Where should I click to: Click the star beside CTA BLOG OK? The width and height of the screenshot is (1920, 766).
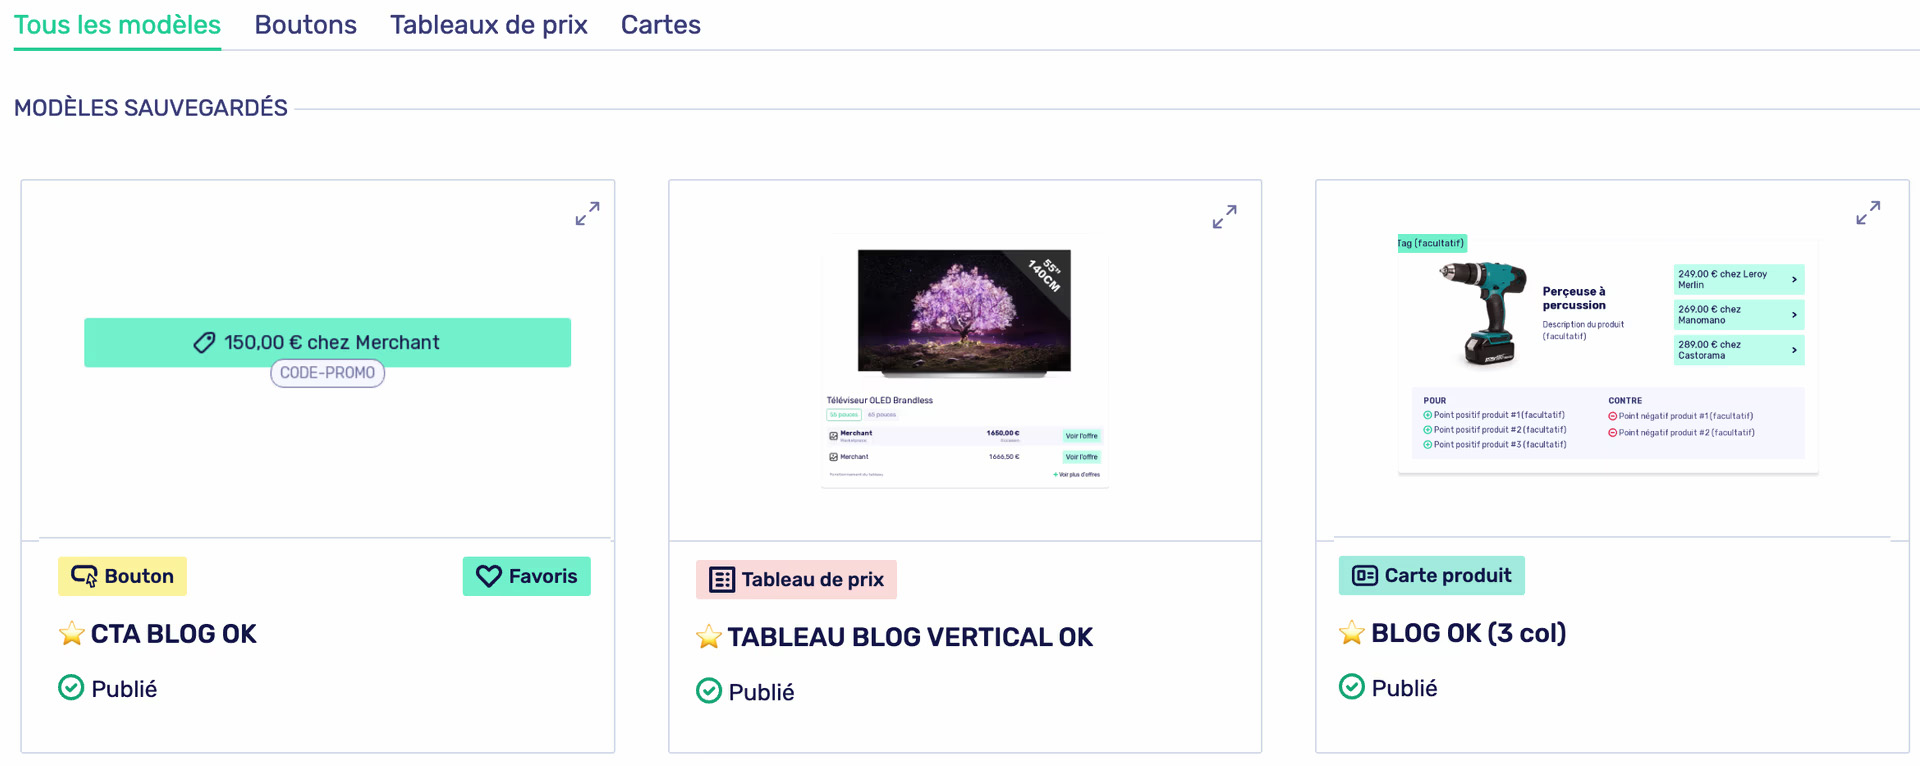[x=71, y=633]
